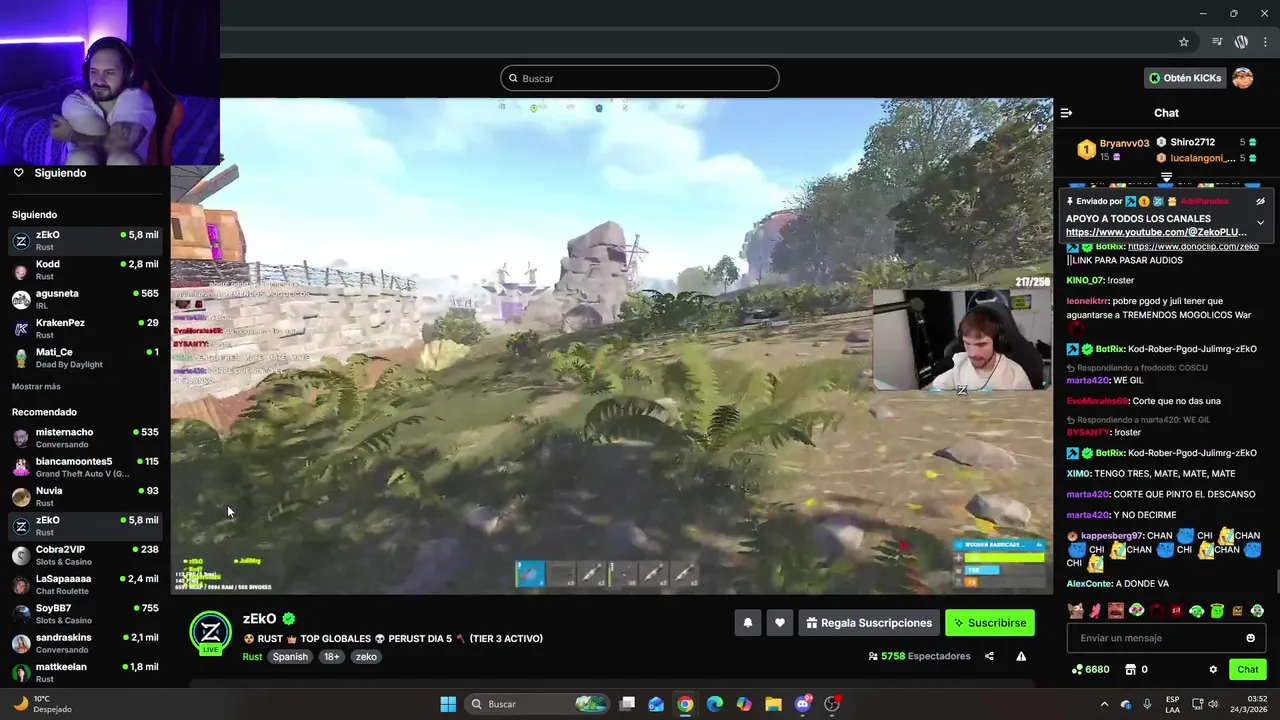Click the Obtén KICKs button

(x=1184, y=78)
